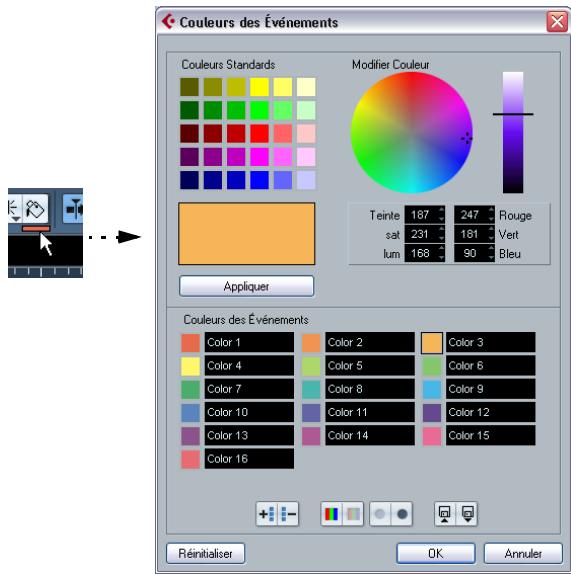Select the yellow swatch next to Color 4
Image resolution: width=571 pixels, height=574 pixels.
click(x=190, y=366)
